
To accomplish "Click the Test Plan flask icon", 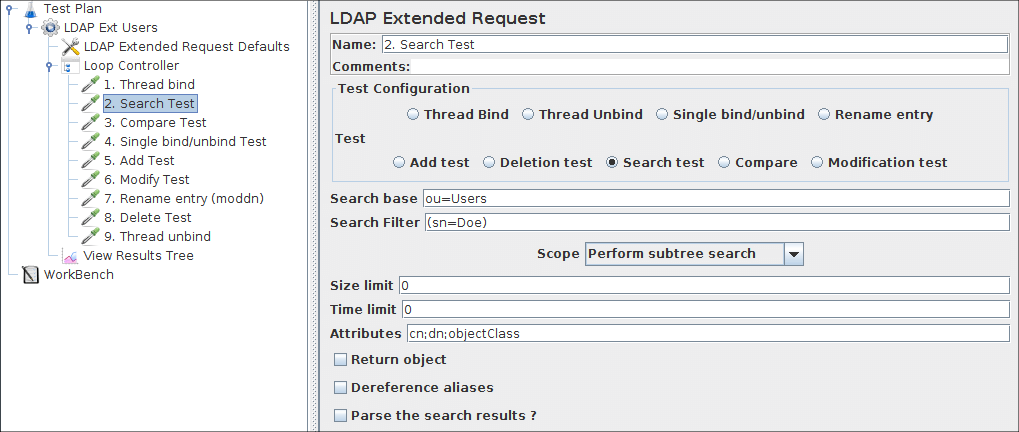I will [x=29, y=9].
